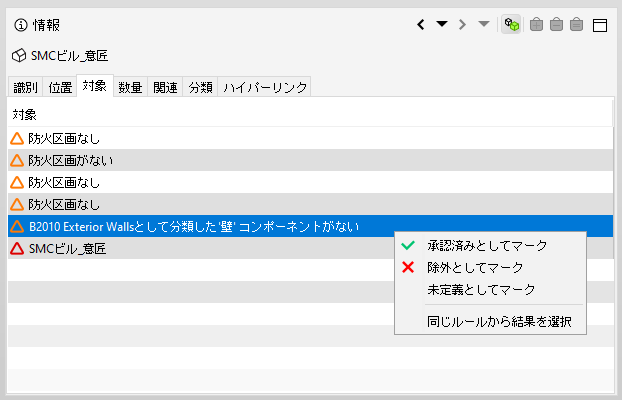The image size is (622, 400).
Task: Open the 数量 tab
Action: click(130, 87)
